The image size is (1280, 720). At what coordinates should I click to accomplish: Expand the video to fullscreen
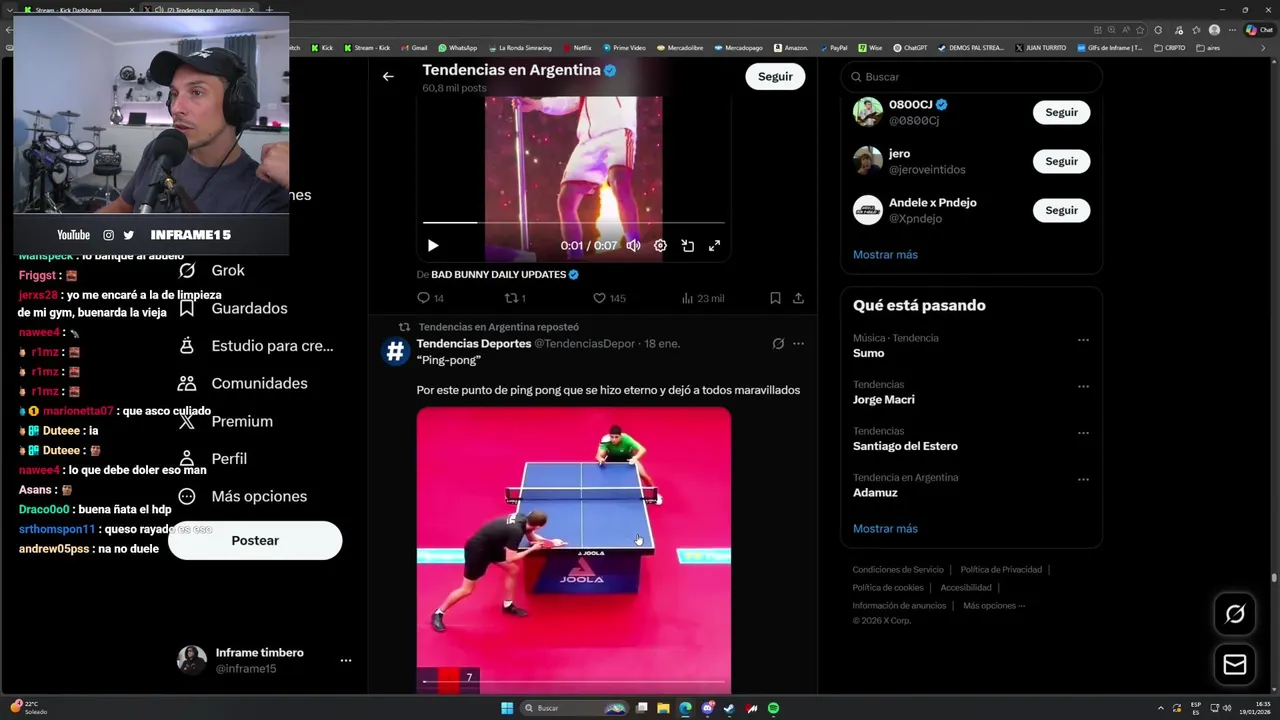(x=715, y=245)
